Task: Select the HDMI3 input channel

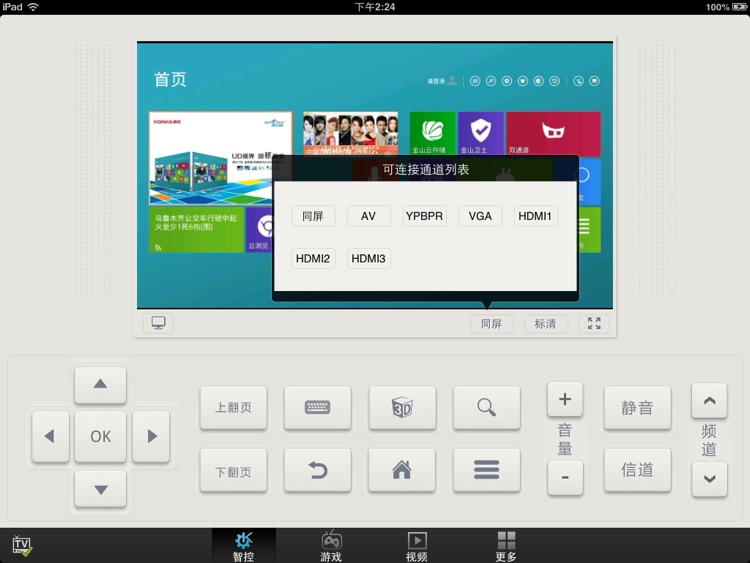Action: tap(368, 258)
